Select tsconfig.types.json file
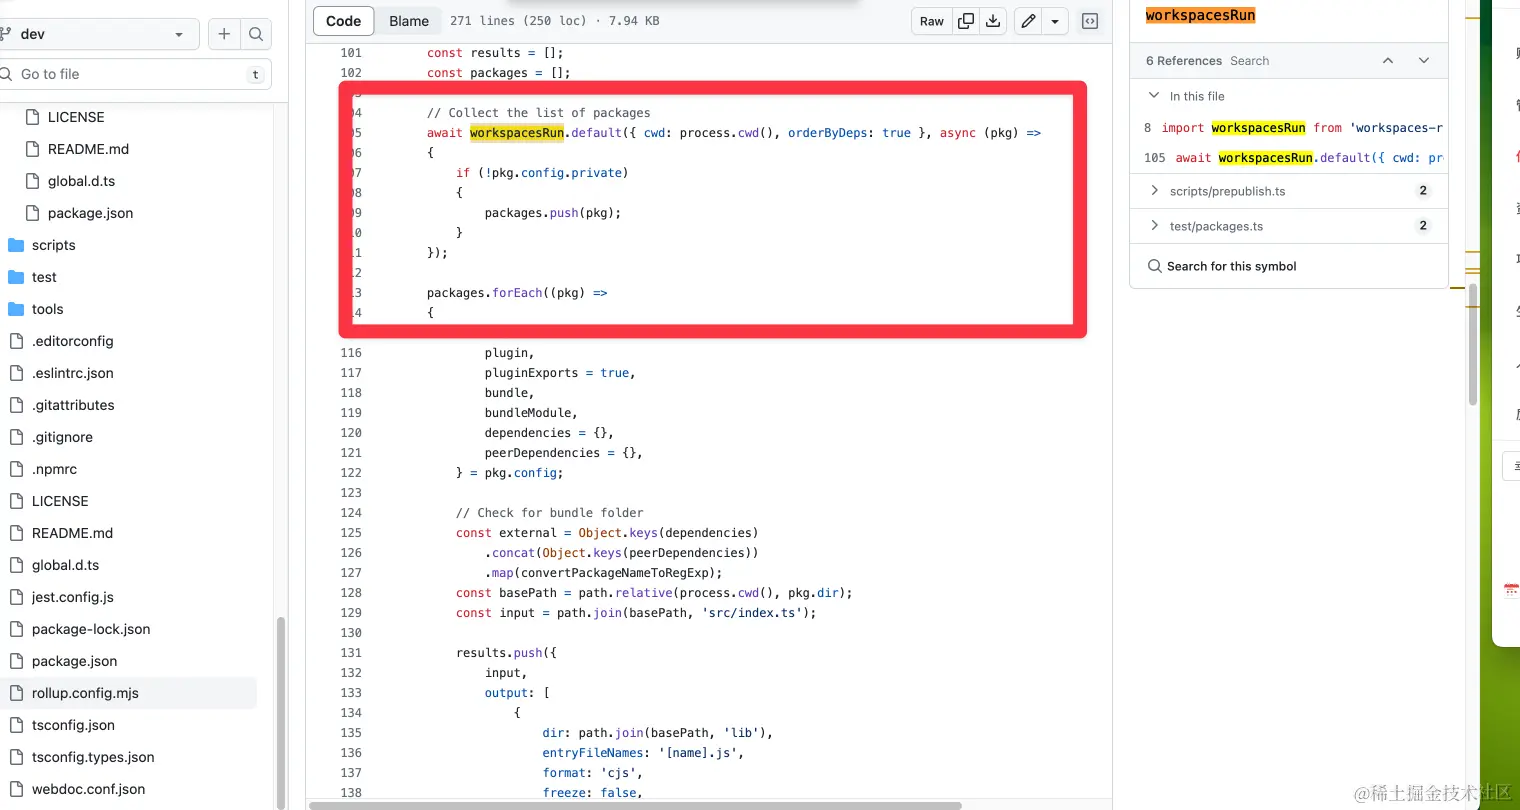Image resolution: width=1520 pixels, height=810 pixels. coord(93,757)
